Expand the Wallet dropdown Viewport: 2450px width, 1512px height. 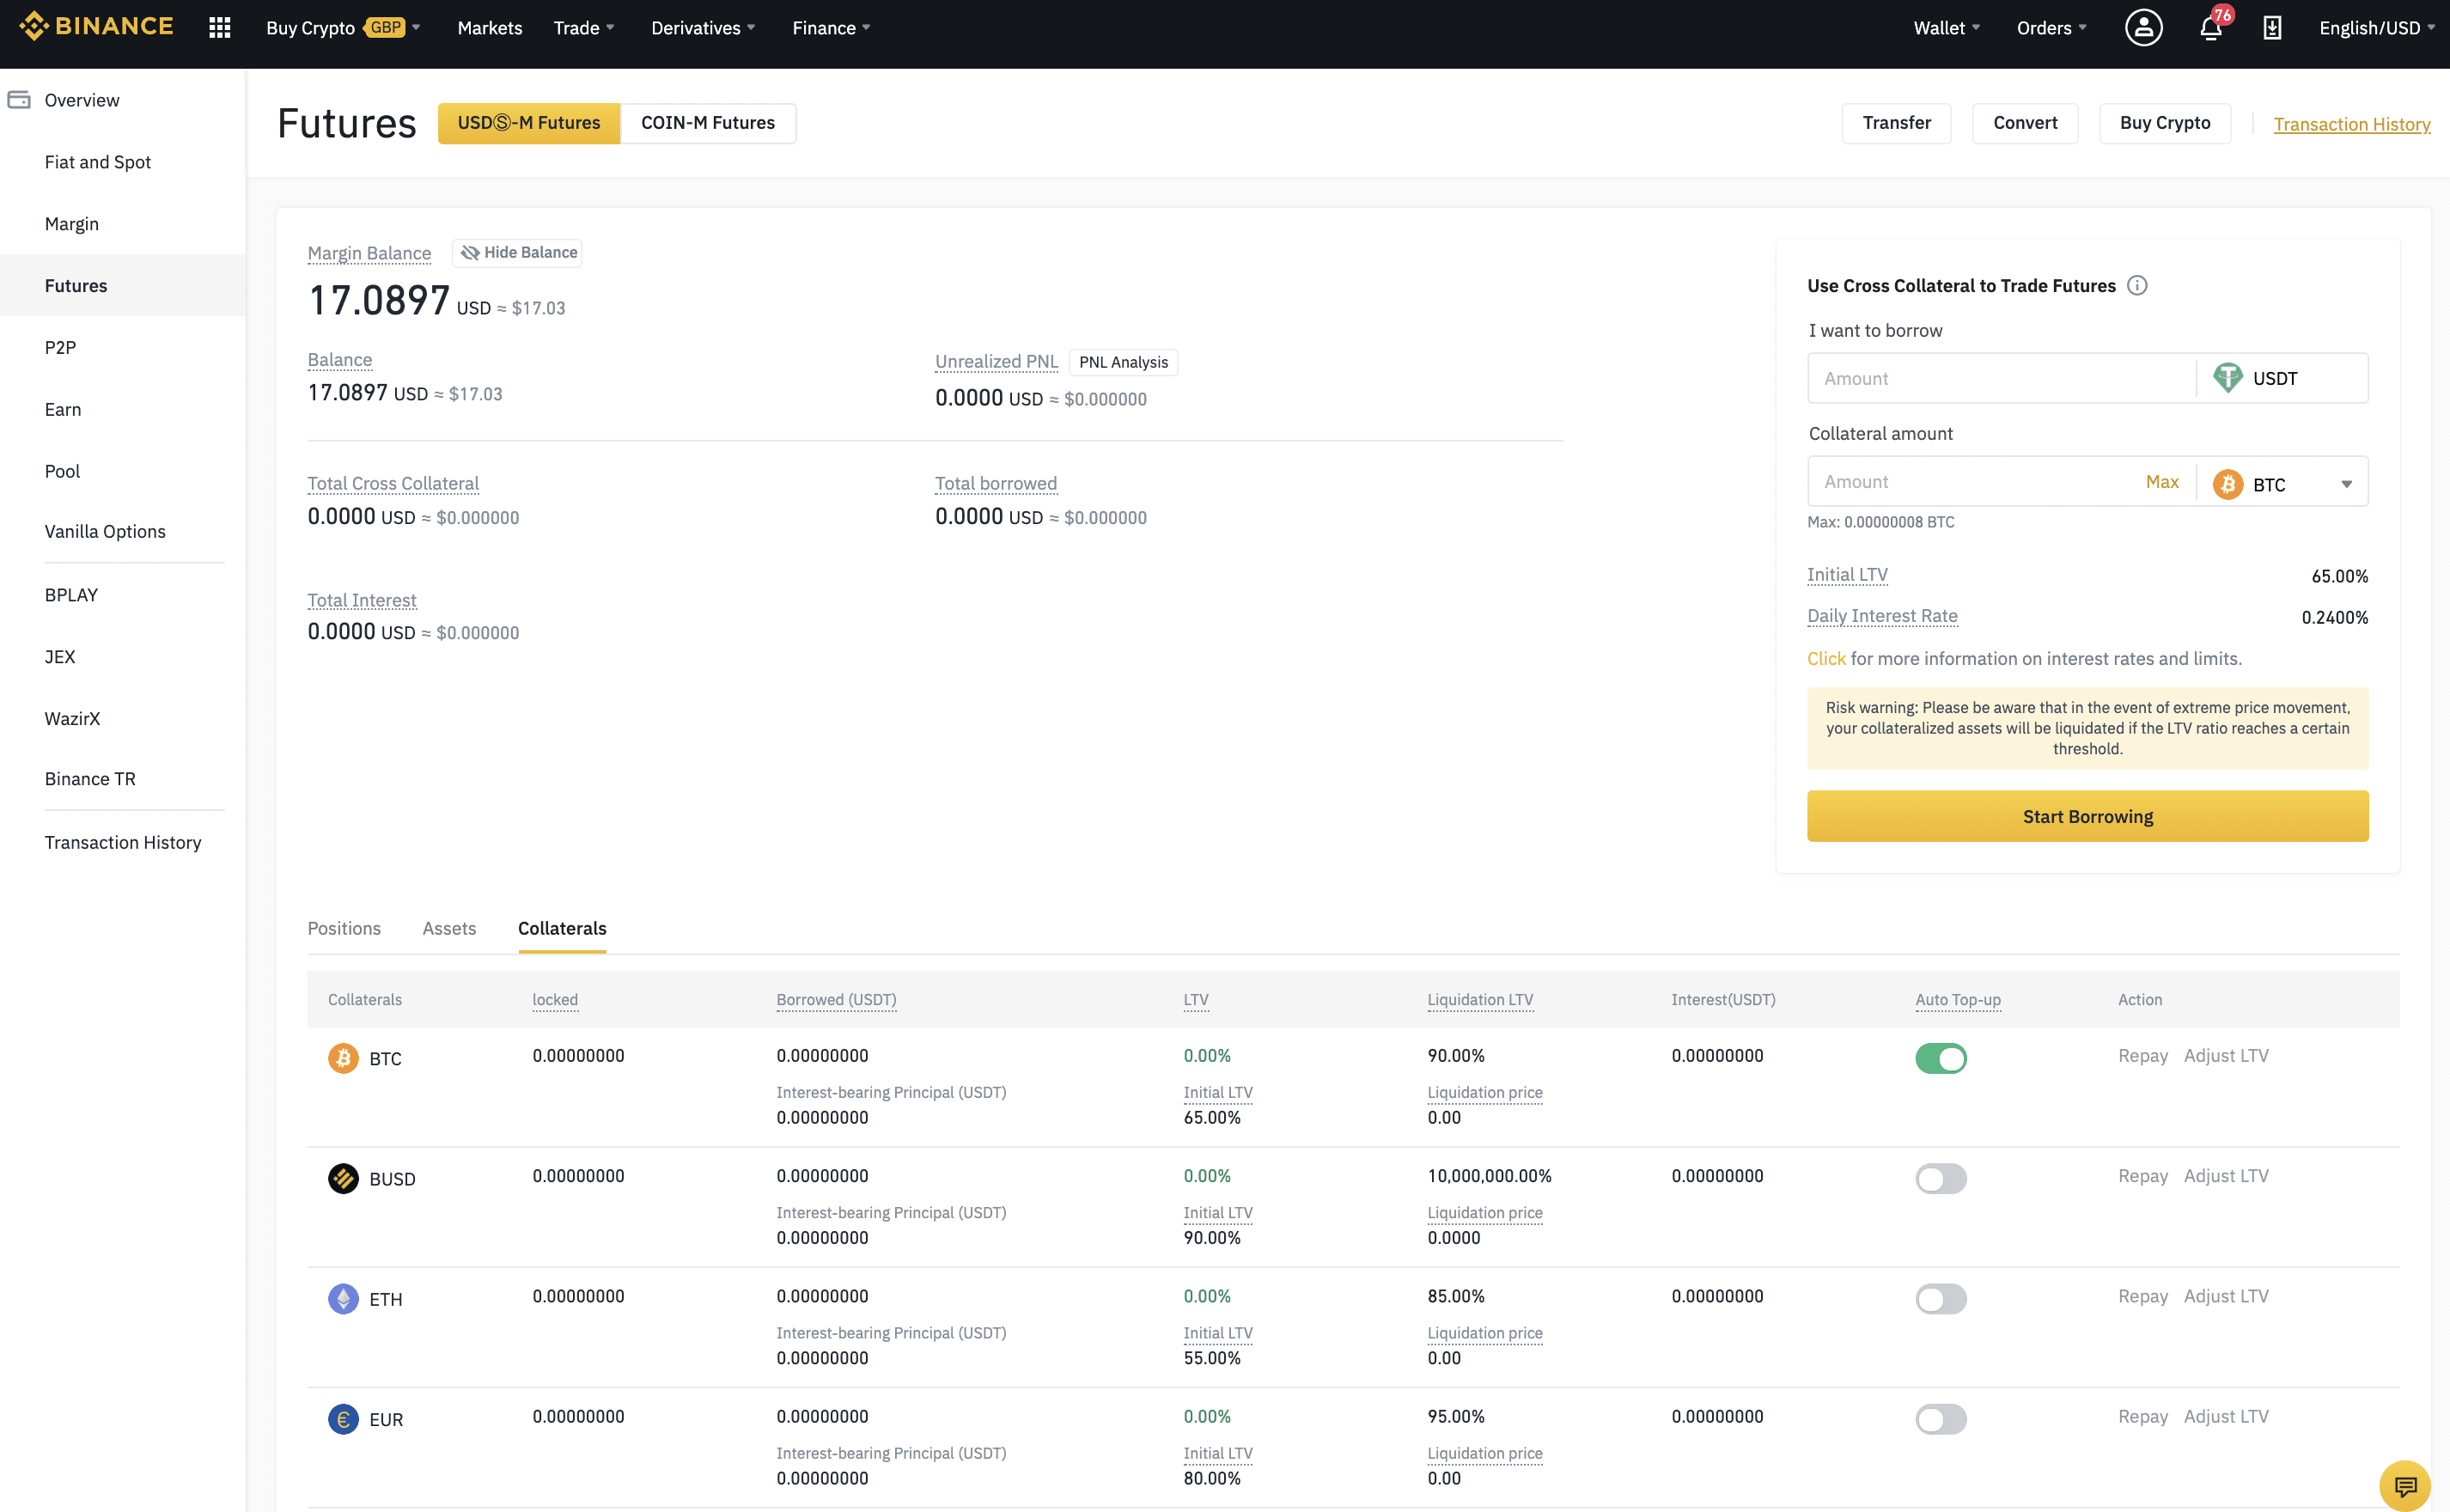[1946, 28]
